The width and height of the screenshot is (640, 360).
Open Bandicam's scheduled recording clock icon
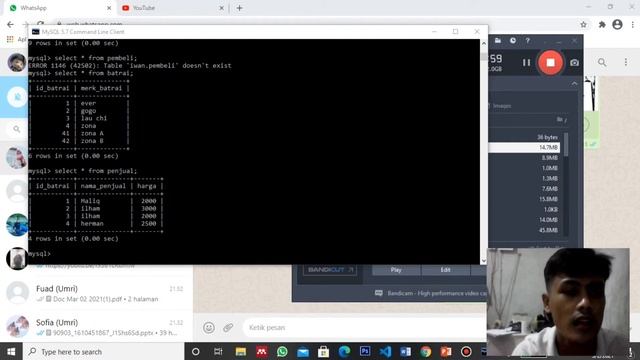coord(513,40)
